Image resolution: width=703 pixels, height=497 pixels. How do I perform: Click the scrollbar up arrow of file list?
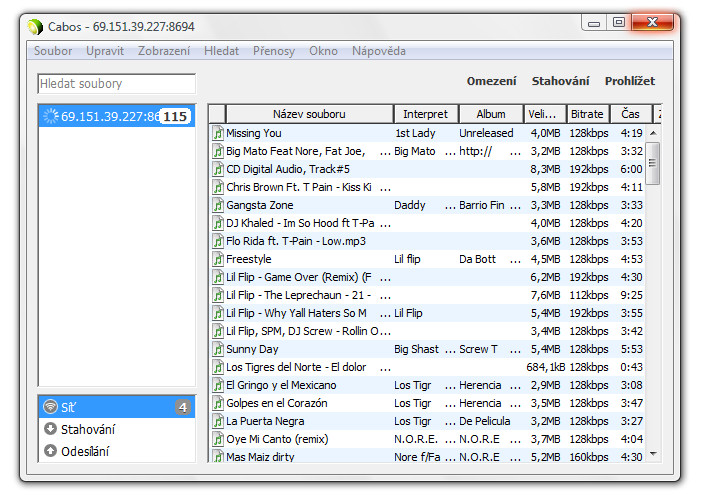654,133
